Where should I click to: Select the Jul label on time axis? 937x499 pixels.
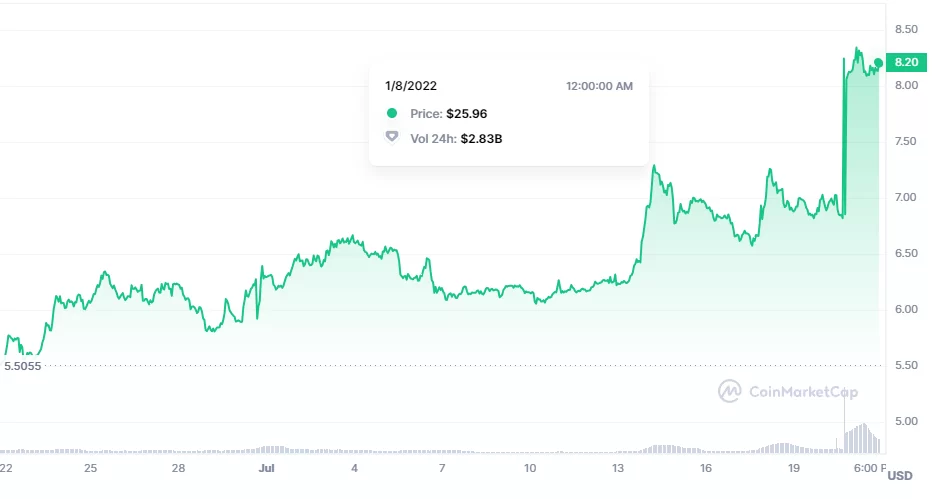(x=266, y=468)
